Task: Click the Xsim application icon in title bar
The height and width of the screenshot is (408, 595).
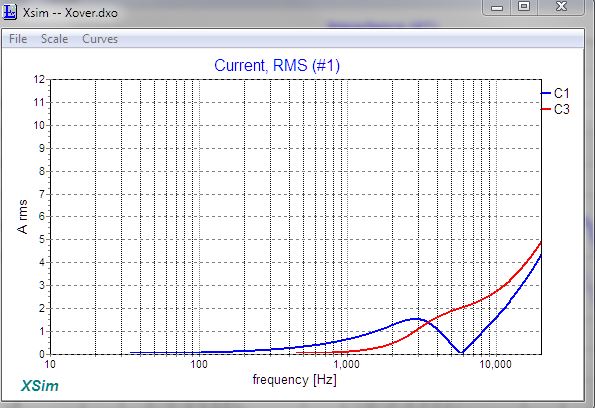Action: pyautogui.click(x=9, y=12)
